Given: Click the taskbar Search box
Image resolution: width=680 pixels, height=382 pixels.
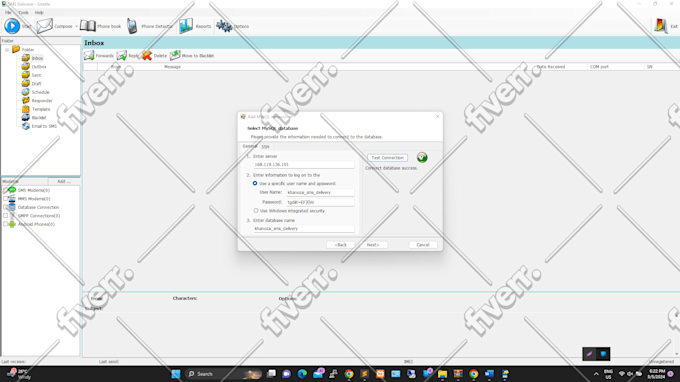Looking at the screenshot, I should tap(224, 374).
